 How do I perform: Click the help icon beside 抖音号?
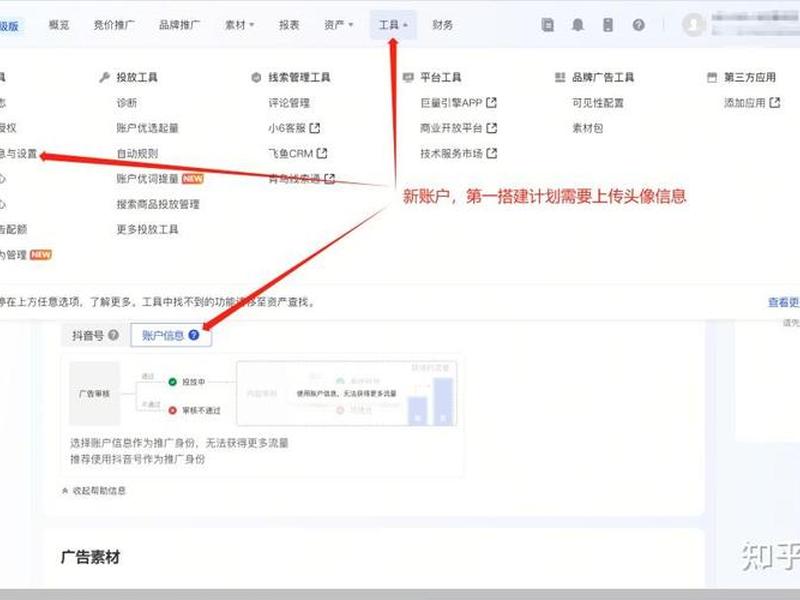(113, 335)
